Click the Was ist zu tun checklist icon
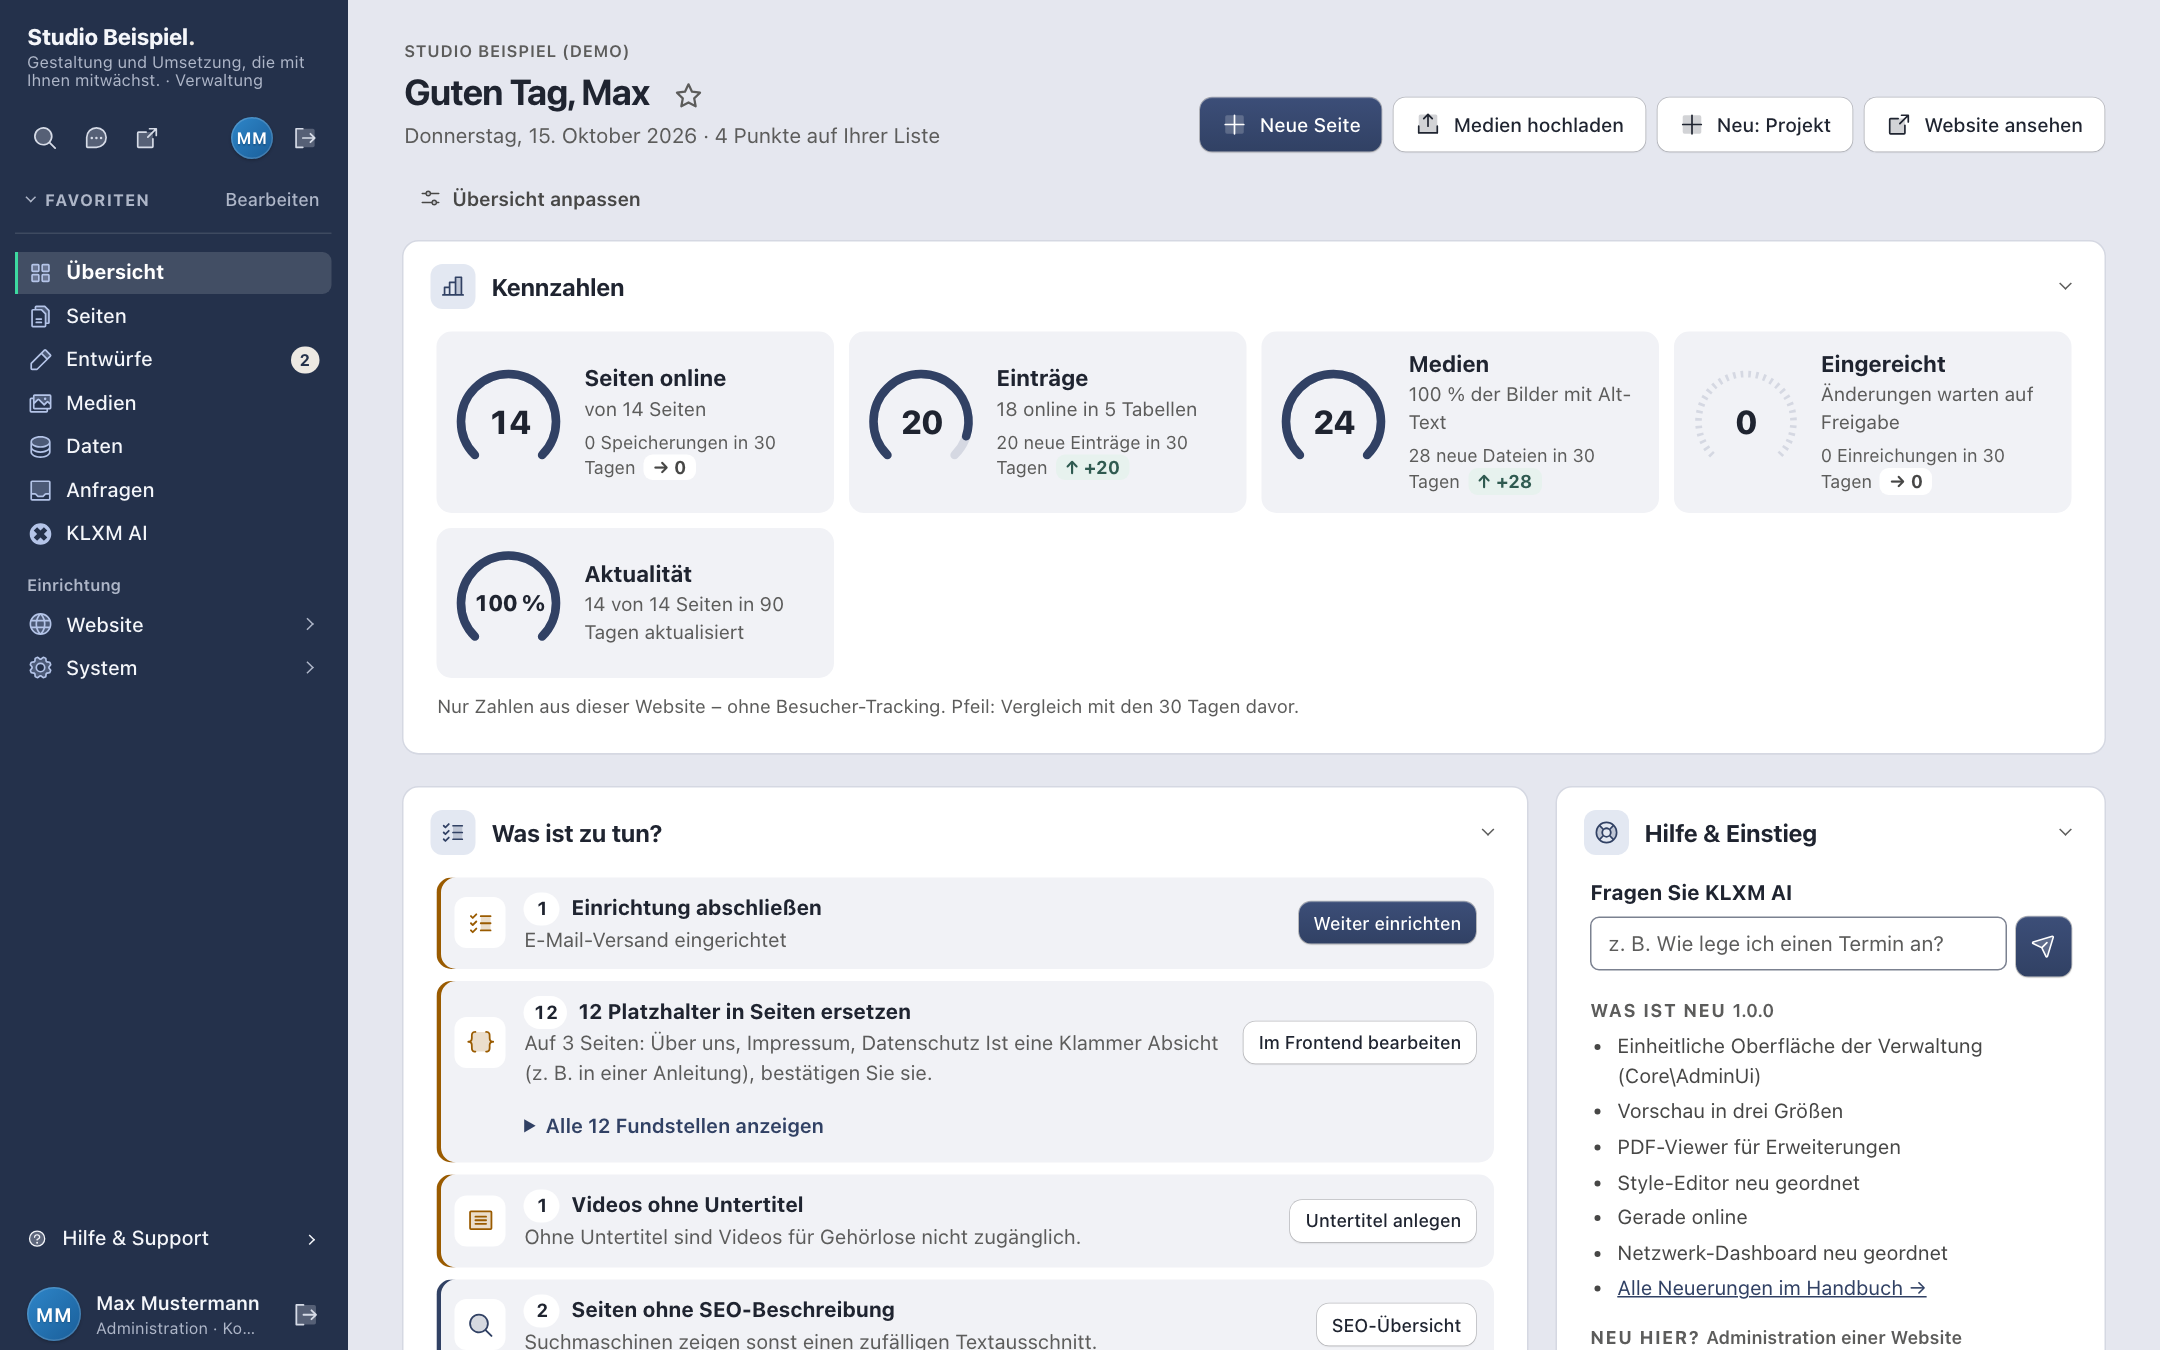 click(453, 833)
